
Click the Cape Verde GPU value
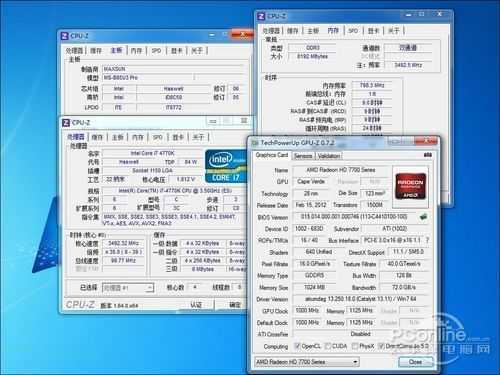[x=311, y=182]
